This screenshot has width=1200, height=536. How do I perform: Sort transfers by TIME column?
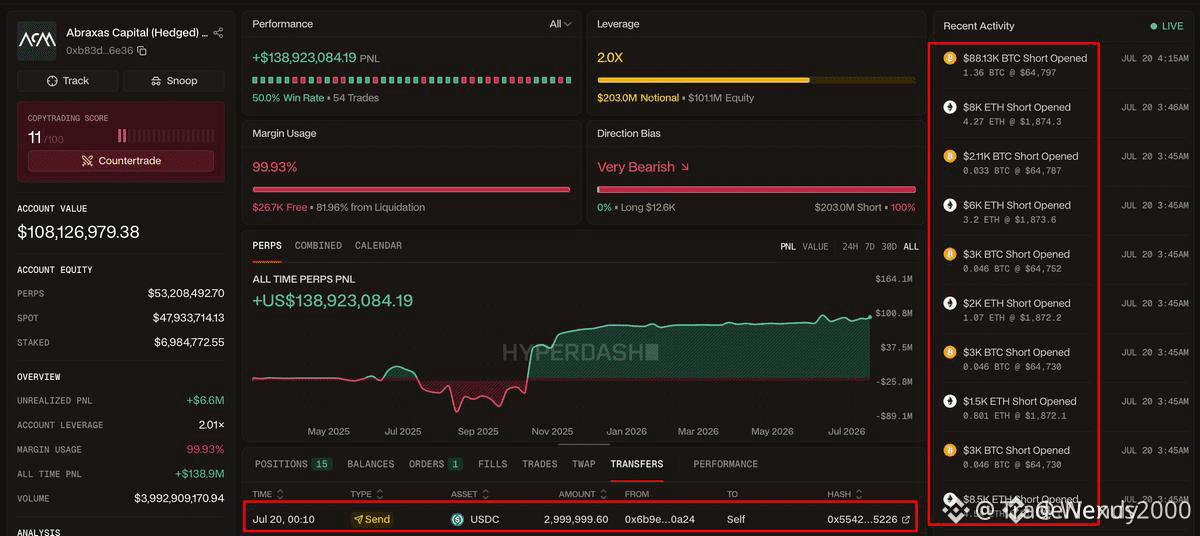point(269,494)
